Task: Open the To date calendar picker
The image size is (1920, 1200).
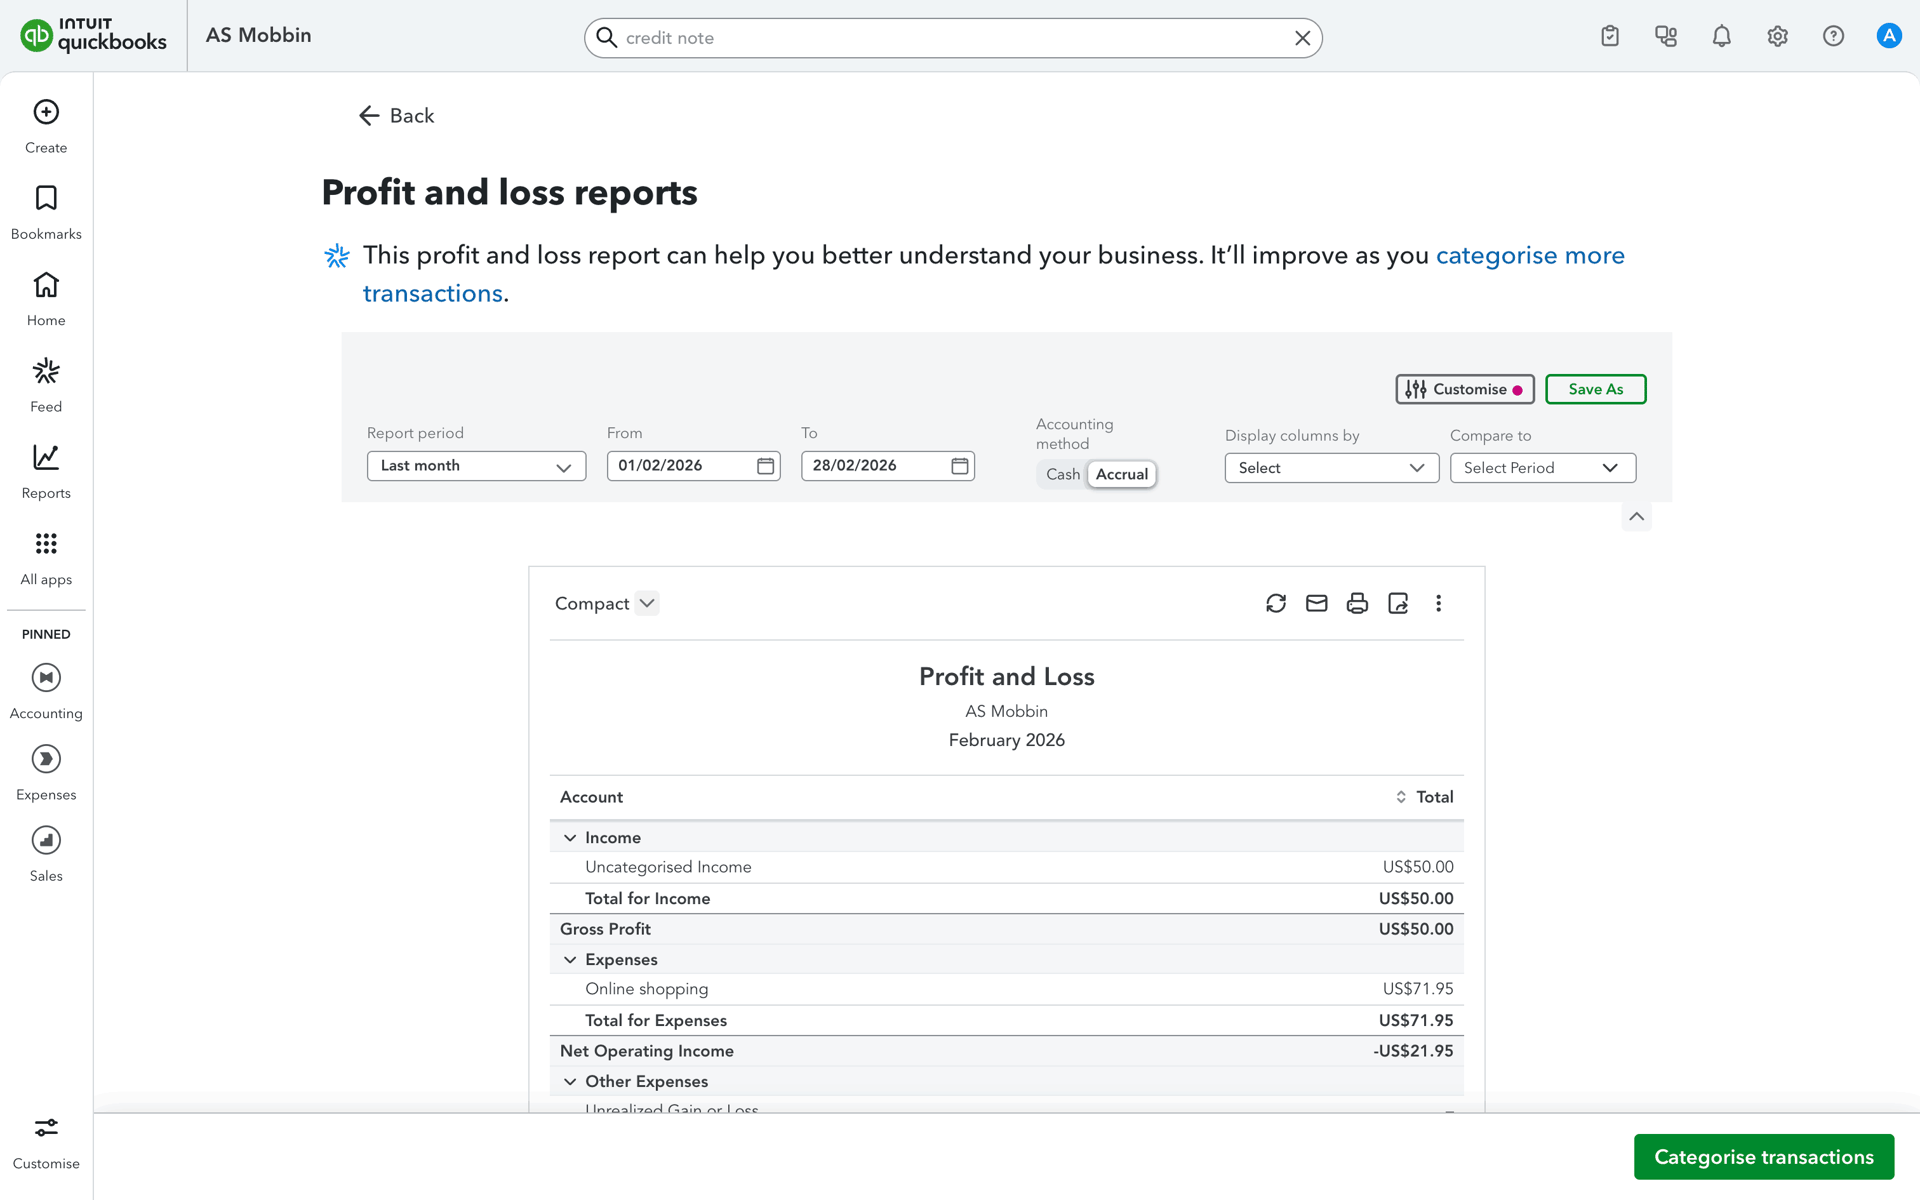Action: point(960,466)
